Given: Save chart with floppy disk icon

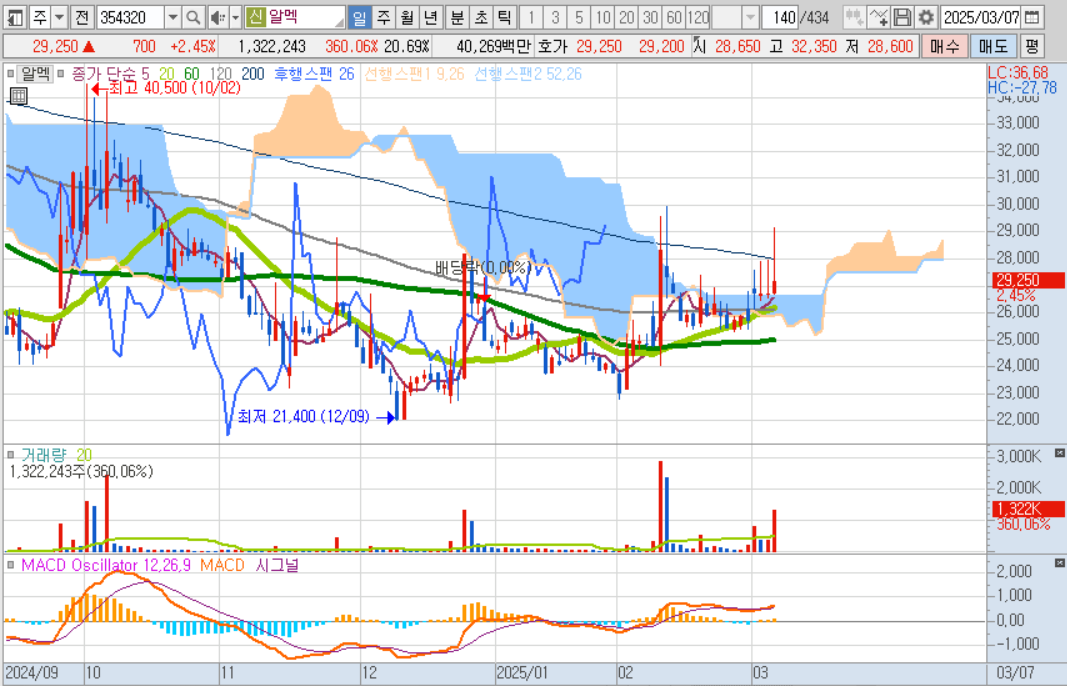Looking at the screenshot, I should (x=902, y=17).
